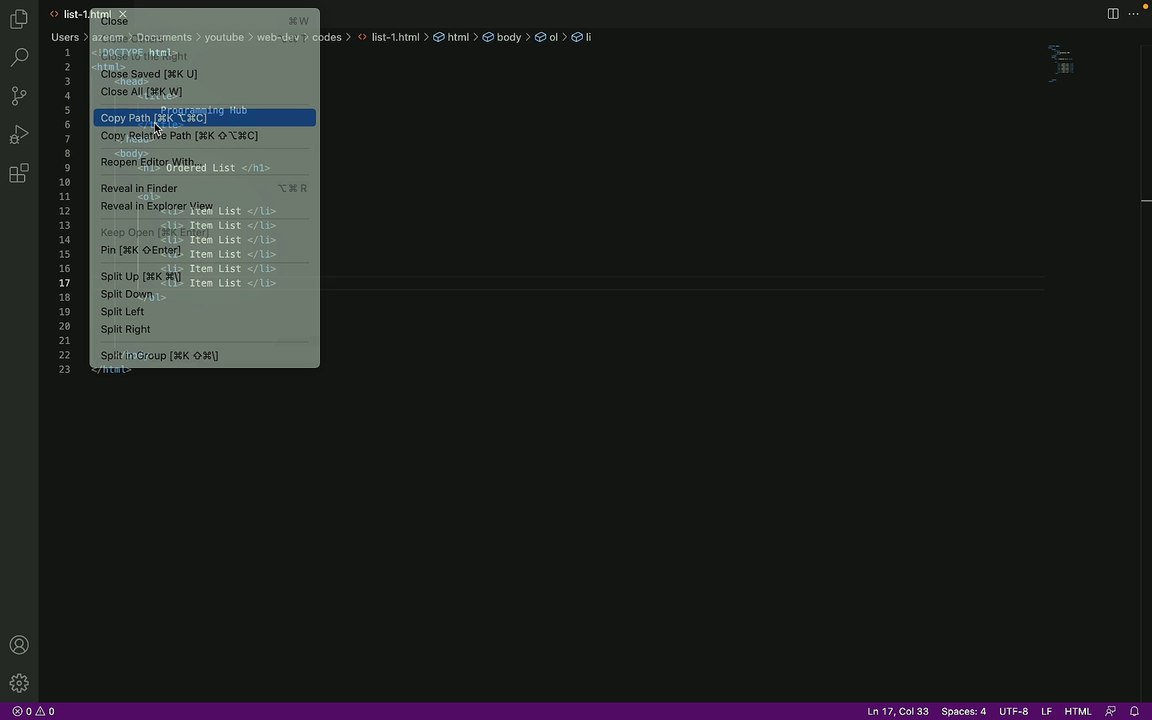Expand the body breadcrumb element
Image resolution: width=1152 pixels, height=720 pixels.
pos(508,37)
